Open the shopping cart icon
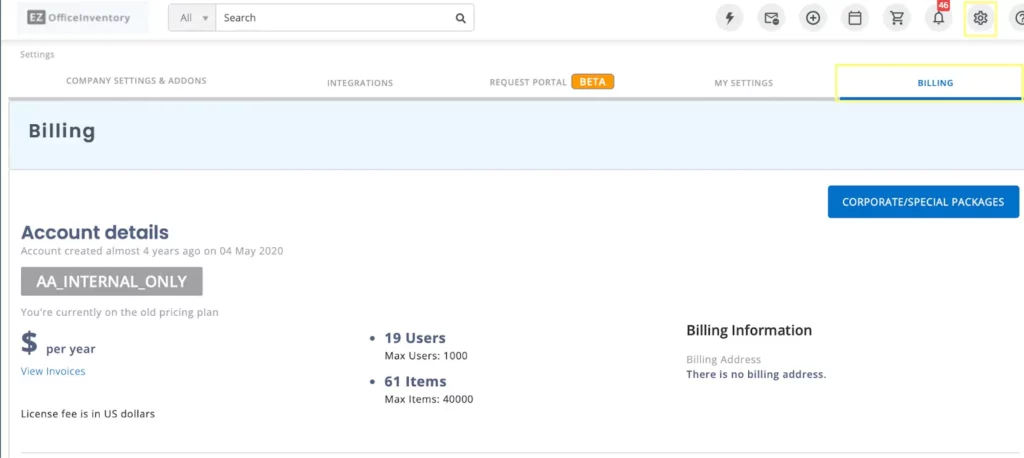 click(897, 18)
